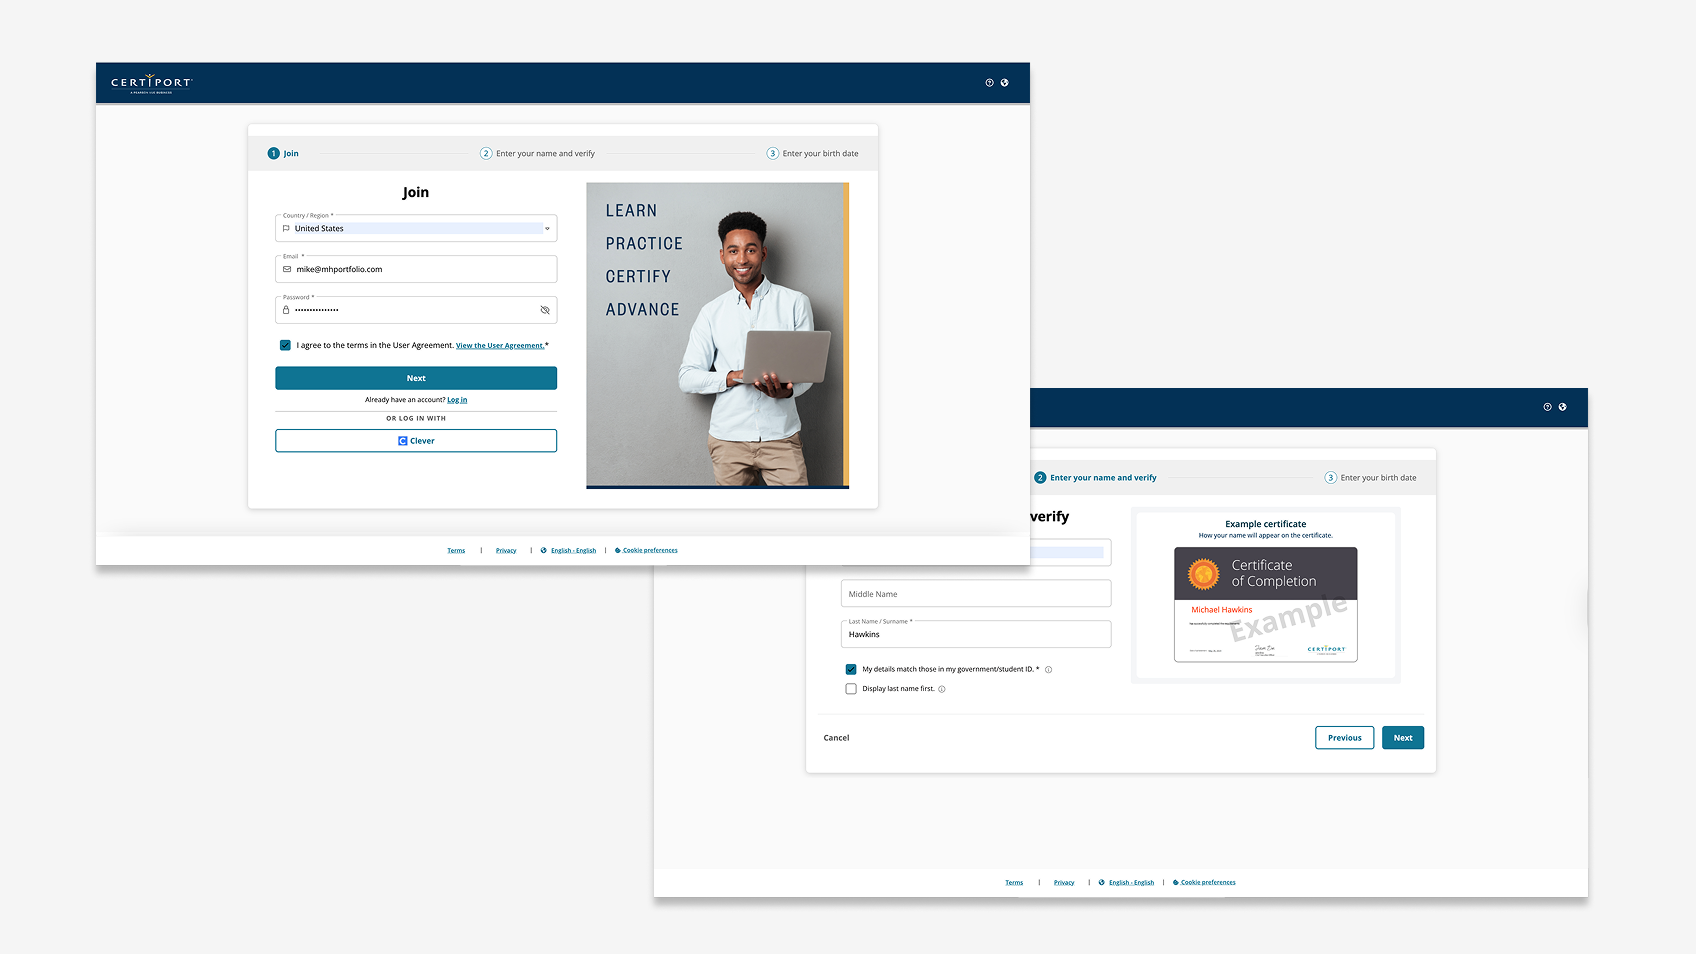Open the cookie preferences icon in the footer
The height and width of the screenshot is (954, 1696).
617,550
